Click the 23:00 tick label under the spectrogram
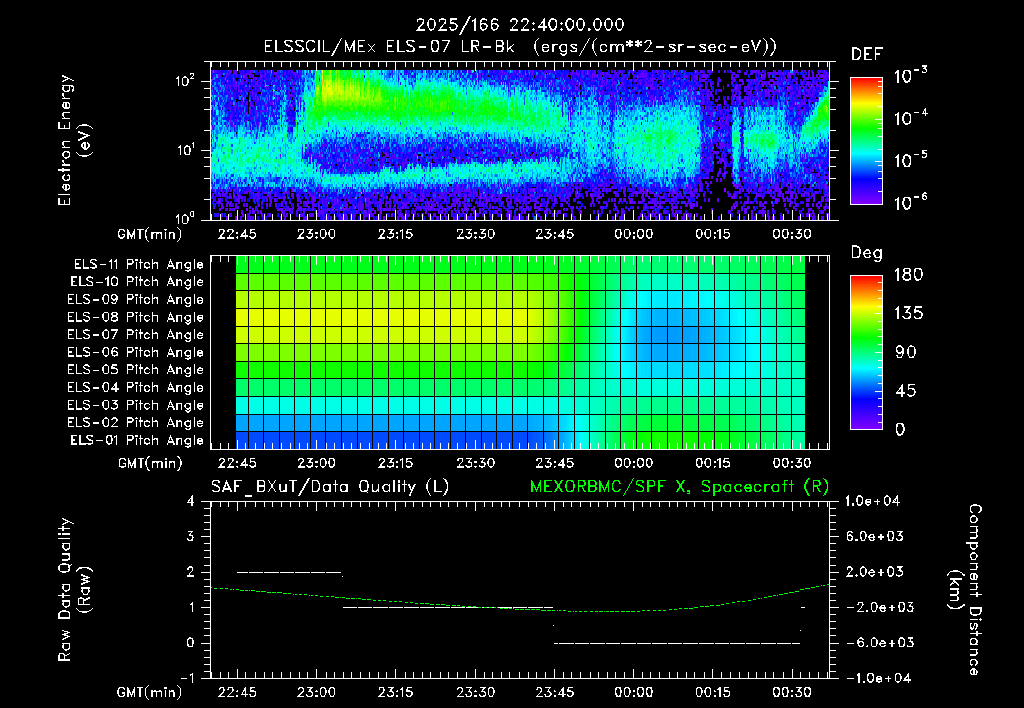The width and height of the screenshot is (1024, 708). [316, 234]
